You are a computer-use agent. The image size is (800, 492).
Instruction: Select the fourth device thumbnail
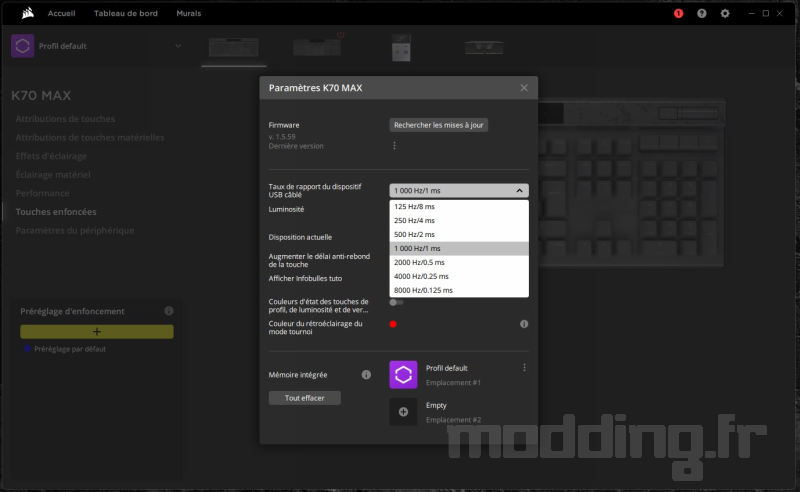[x=484, y=47]
